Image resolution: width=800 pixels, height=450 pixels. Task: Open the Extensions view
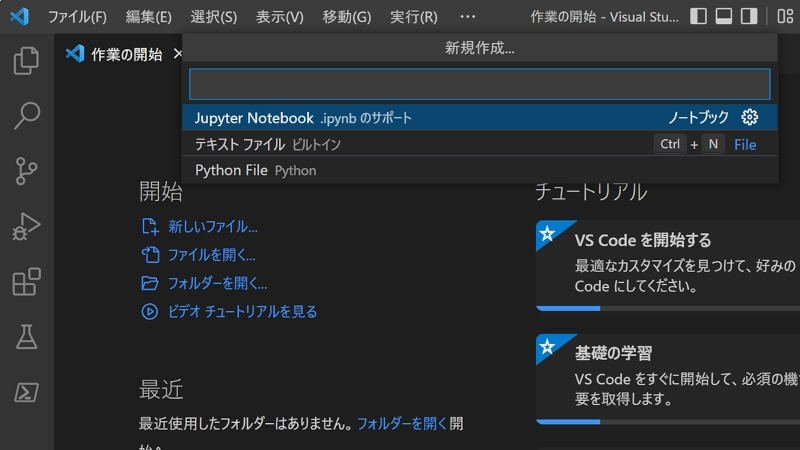(26, 282)
